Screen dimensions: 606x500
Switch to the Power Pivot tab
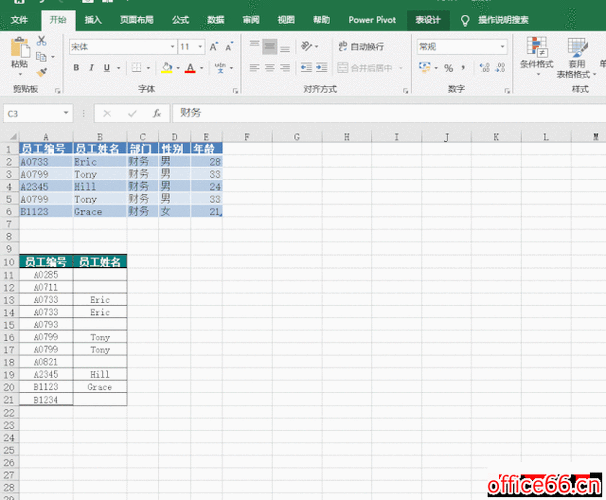pyautogui.click(x=372, y=20)
